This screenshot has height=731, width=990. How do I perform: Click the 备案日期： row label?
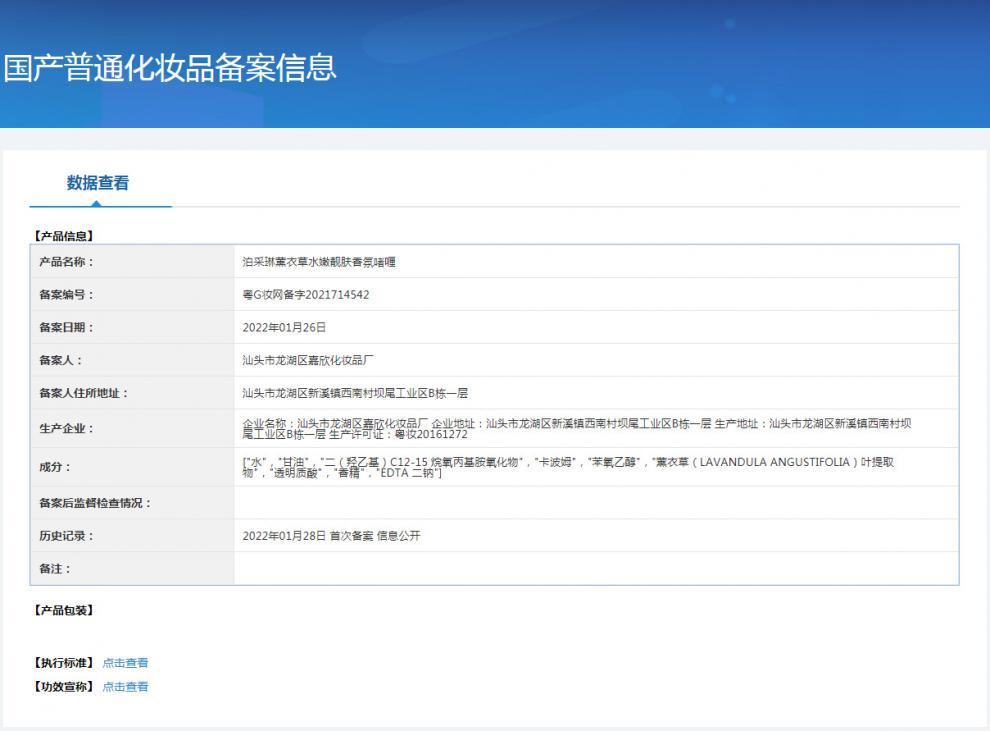(x=66, y=328)
